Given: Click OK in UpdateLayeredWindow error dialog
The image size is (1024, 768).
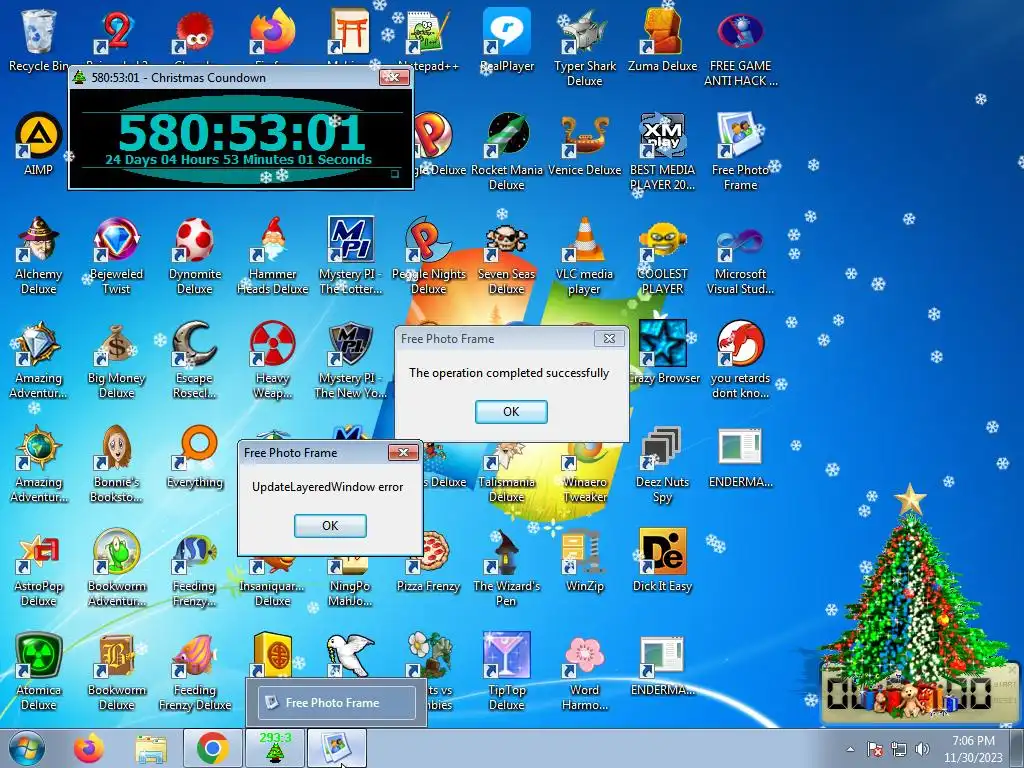Looking at the screenshot, I should (x=330, y=525).
